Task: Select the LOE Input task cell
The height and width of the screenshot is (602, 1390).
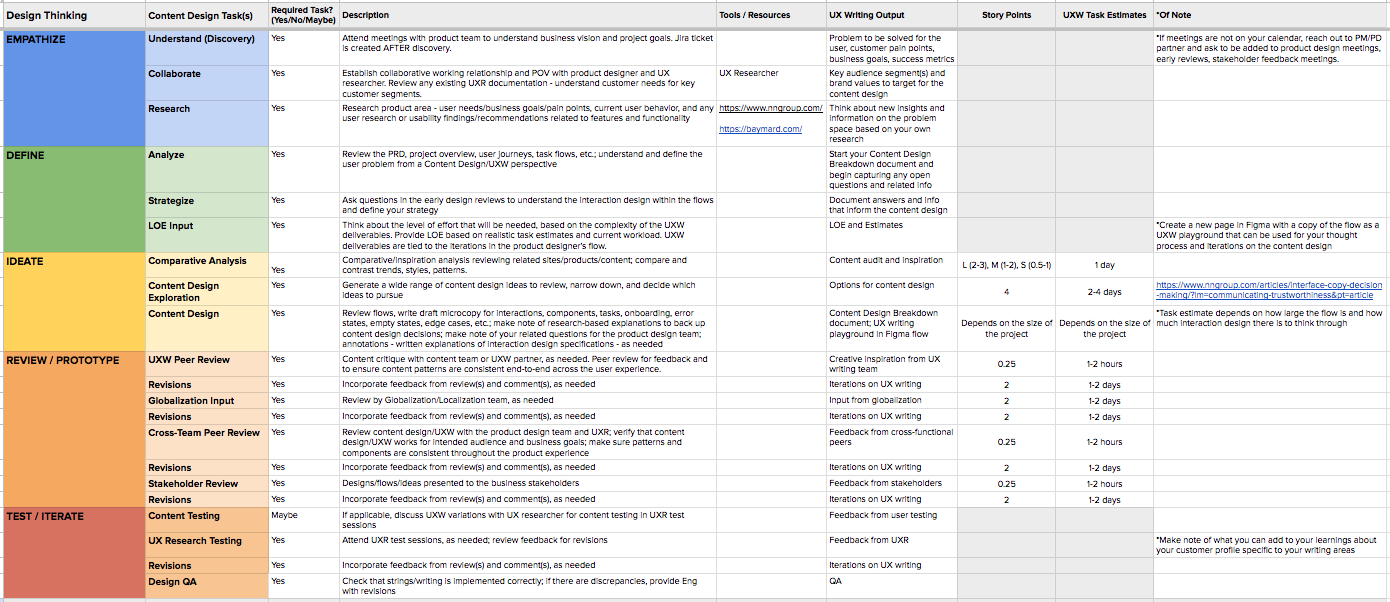Action: [x=171, y=226]
